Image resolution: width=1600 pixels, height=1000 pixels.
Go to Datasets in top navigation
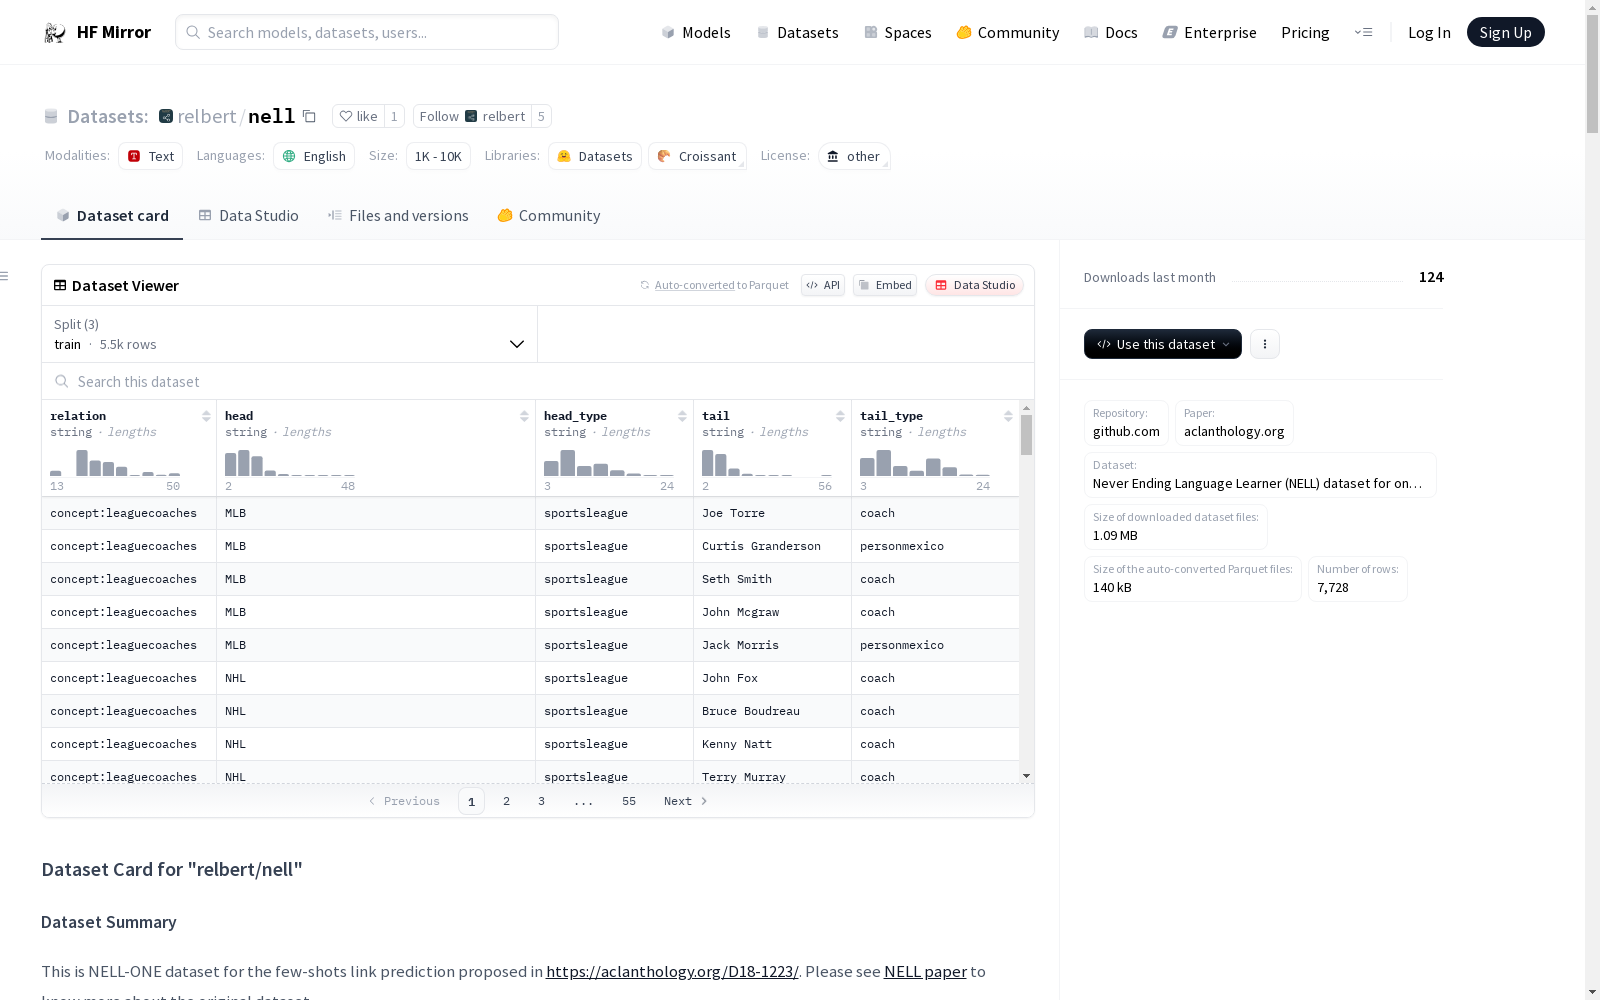[x=797, y=32]
